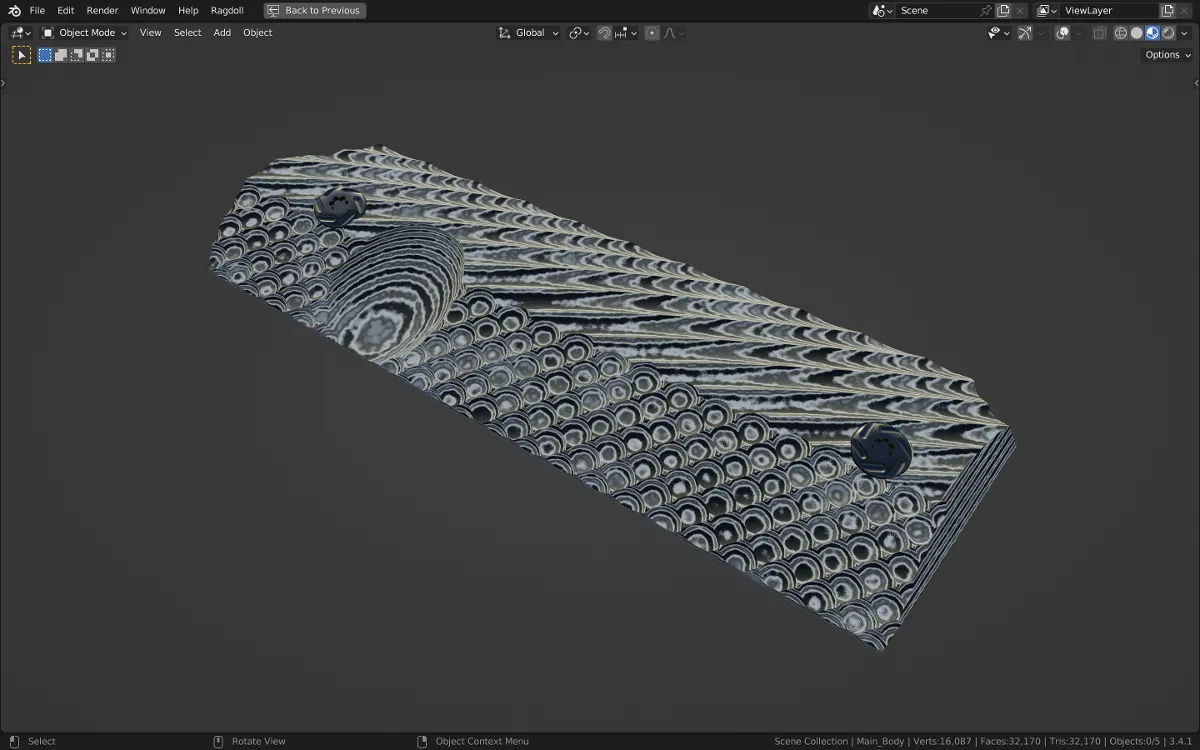Create a new scene with the copy icon
The width and height of the screenshot is (1200, 750).
1003,10
